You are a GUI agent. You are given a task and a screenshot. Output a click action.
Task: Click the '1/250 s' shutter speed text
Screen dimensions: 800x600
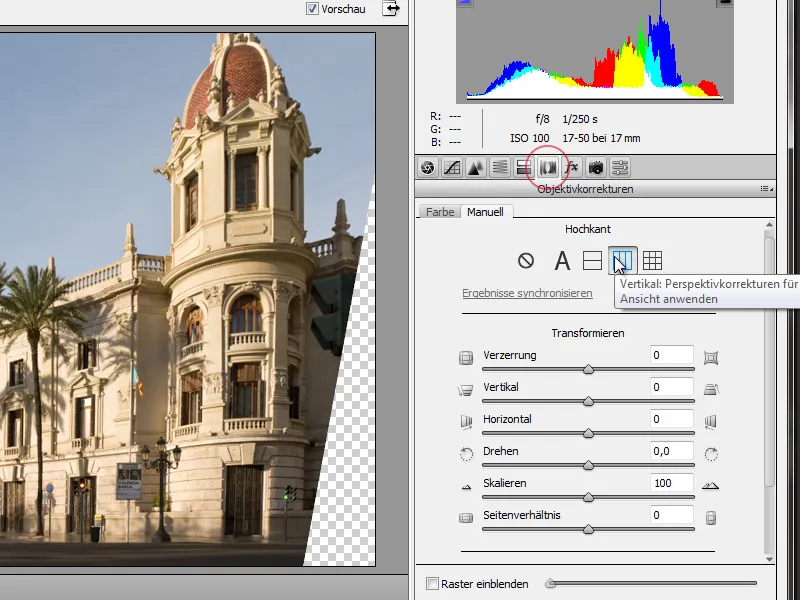pos(580,119)
